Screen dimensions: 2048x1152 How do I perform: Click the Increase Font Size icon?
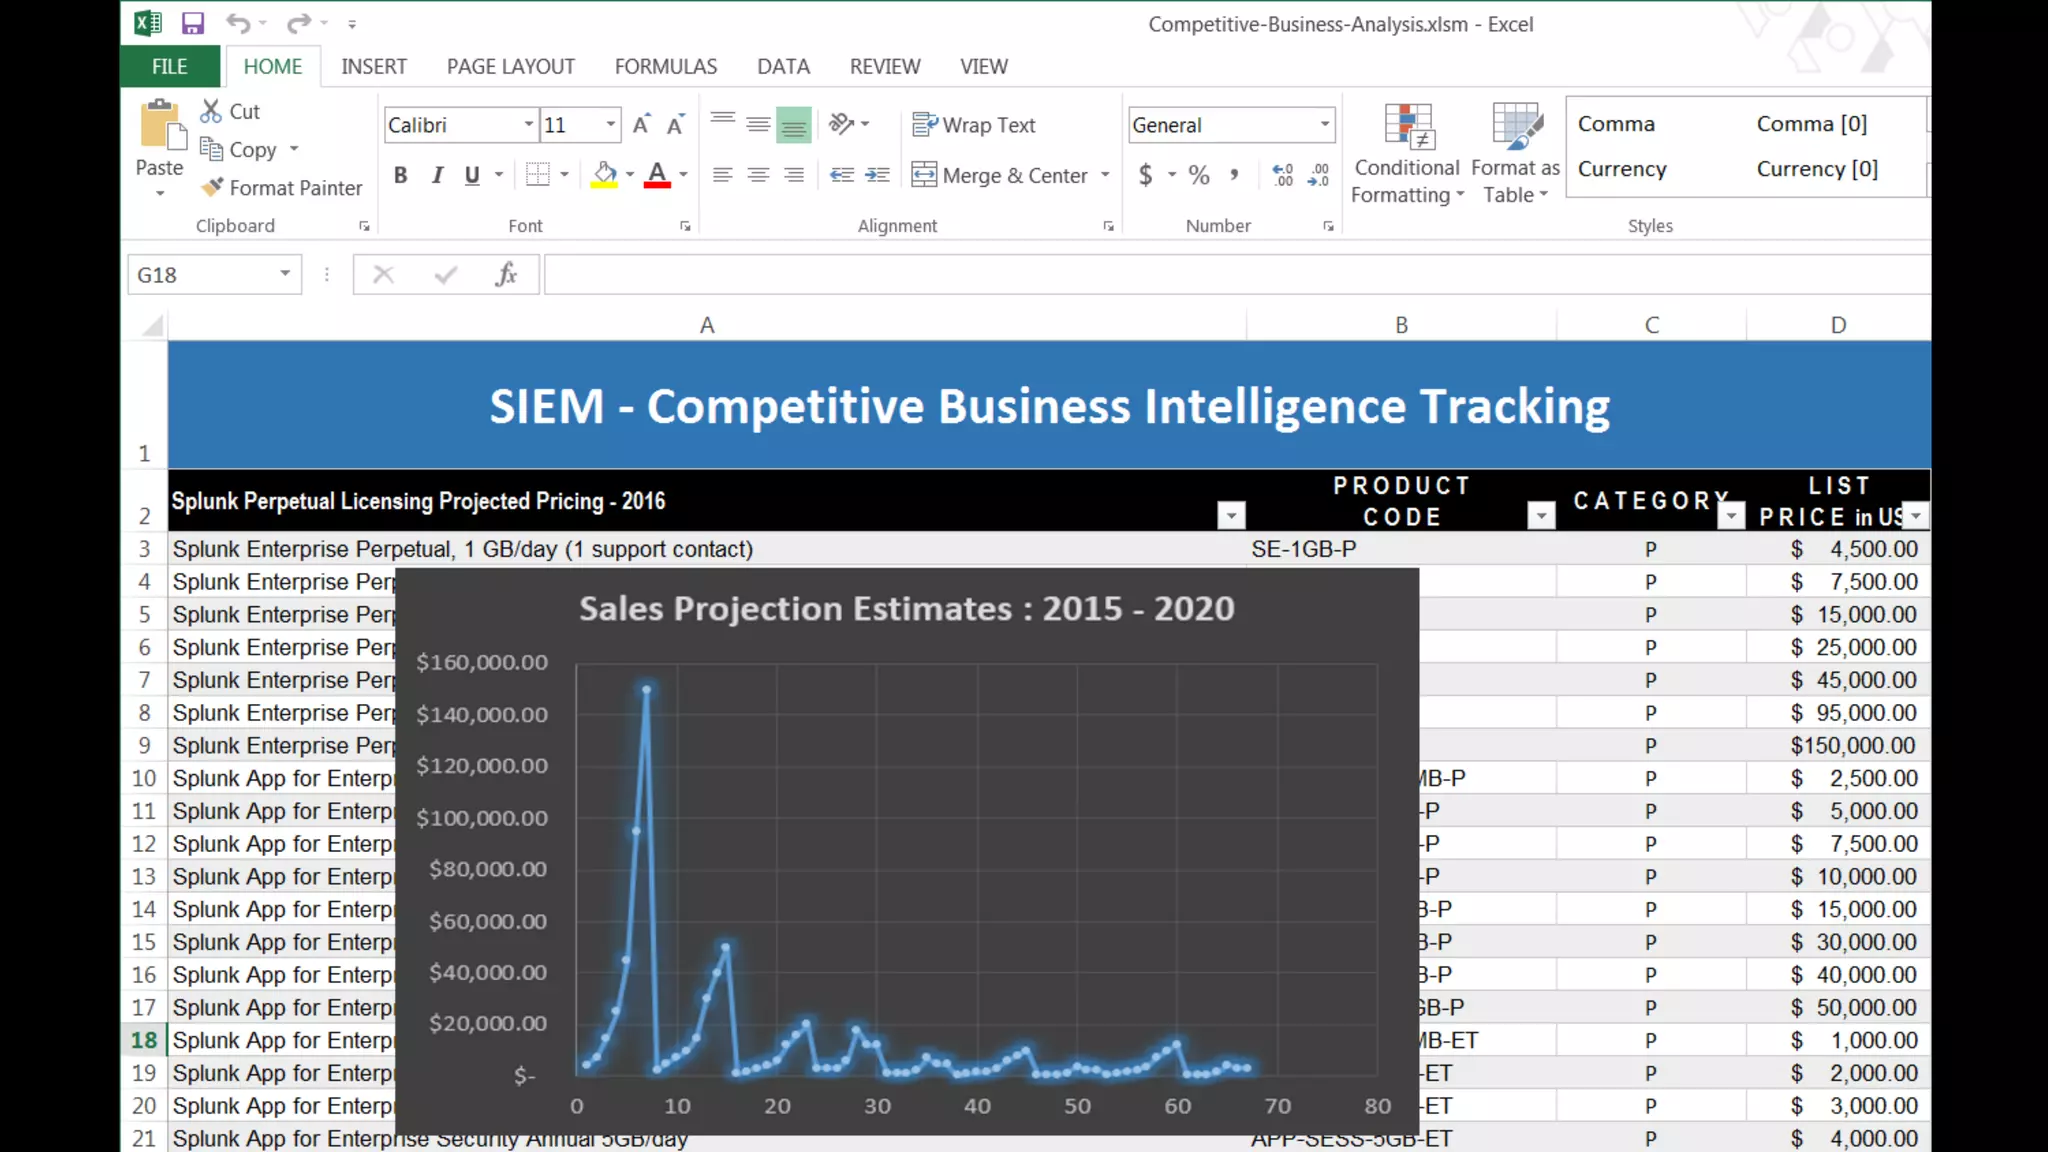point(642,125)
